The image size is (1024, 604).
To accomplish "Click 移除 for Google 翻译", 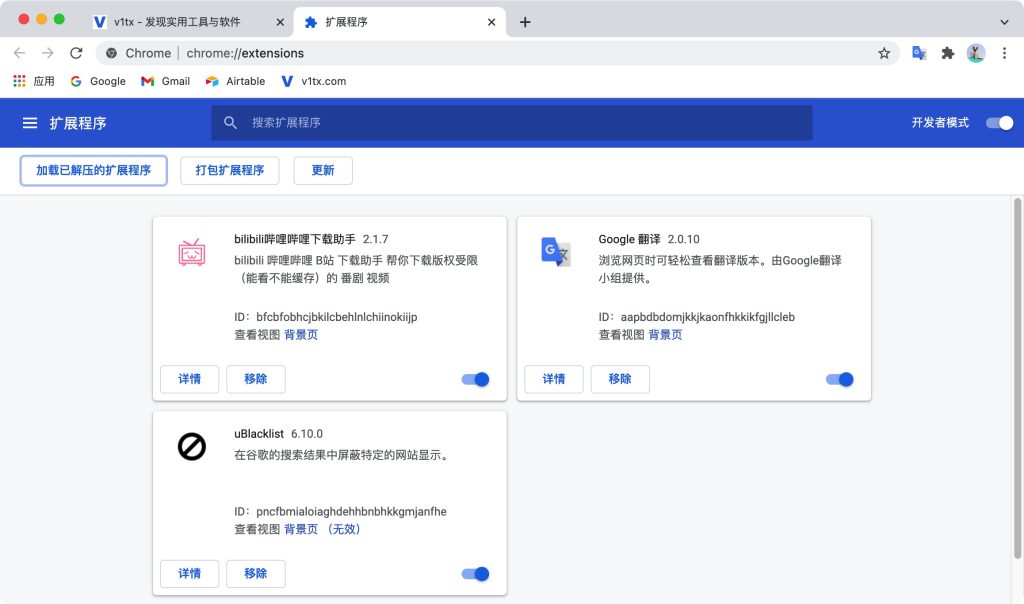I will (620, 379).
